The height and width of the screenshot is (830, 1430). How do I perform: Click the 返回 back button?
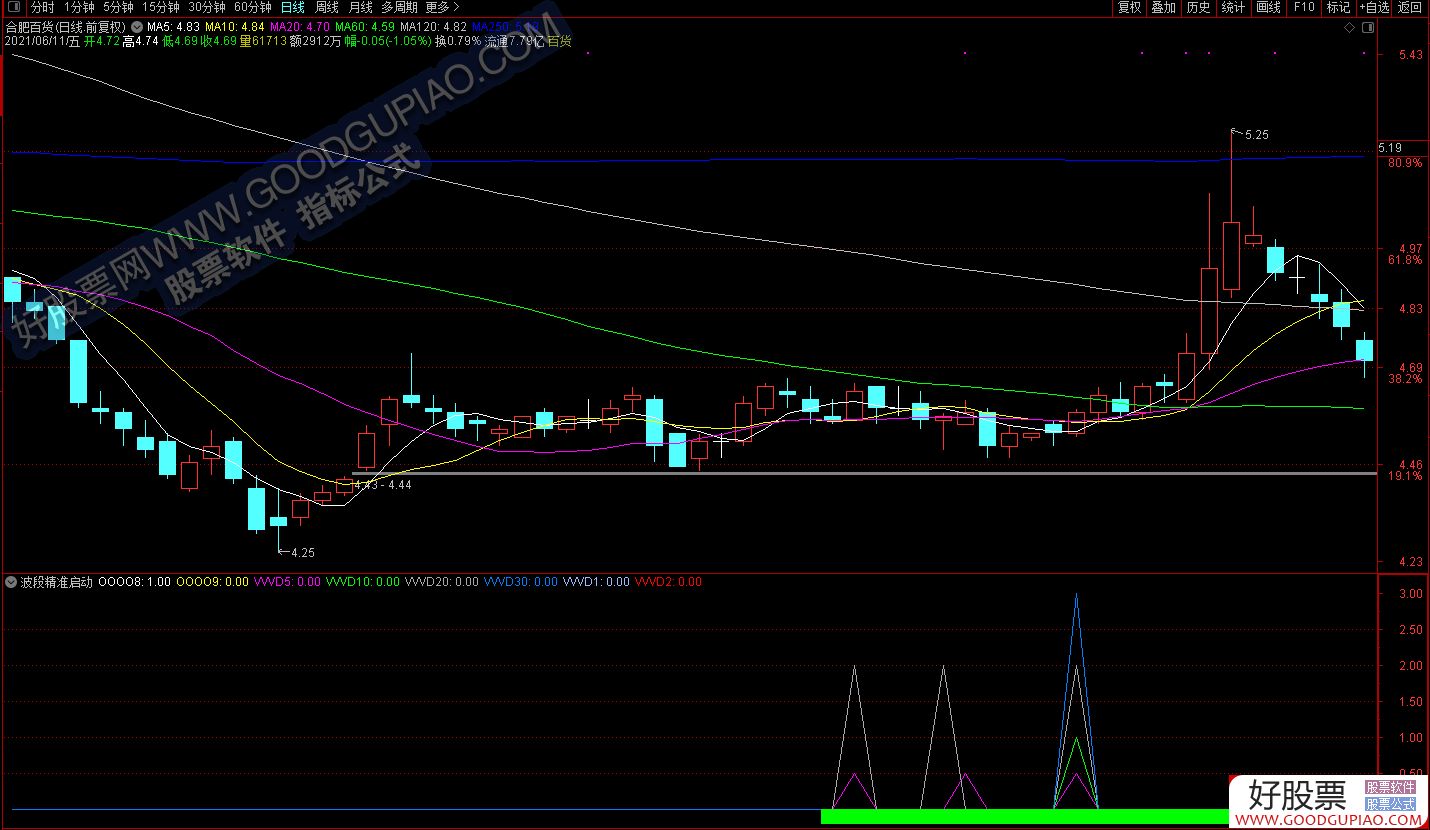pos(1410,7)
